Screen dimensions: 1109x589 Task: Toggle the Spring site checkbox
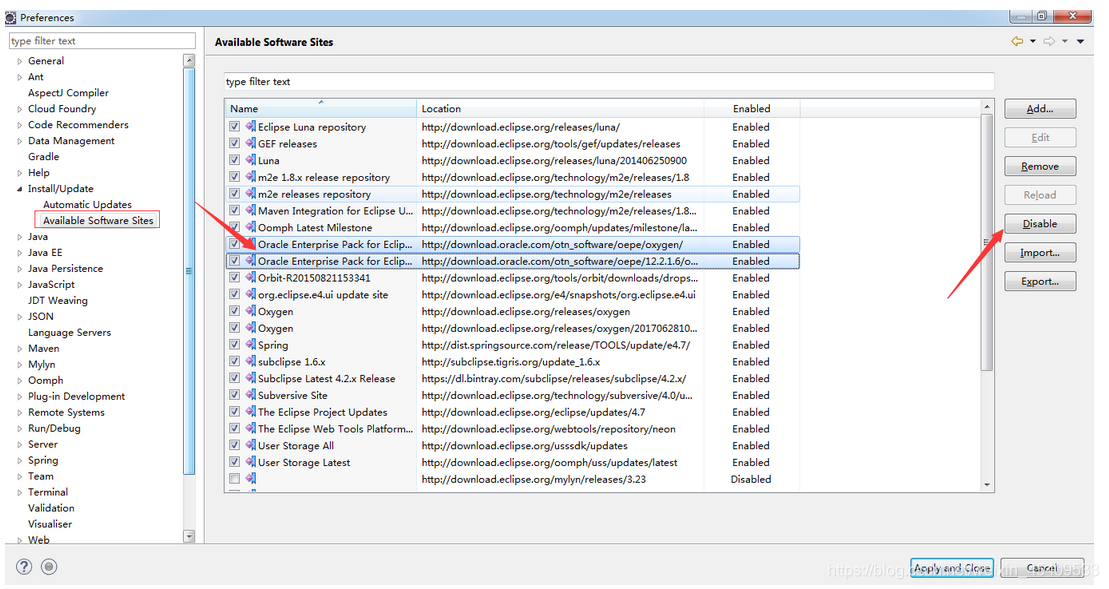[x=234, y=344]
